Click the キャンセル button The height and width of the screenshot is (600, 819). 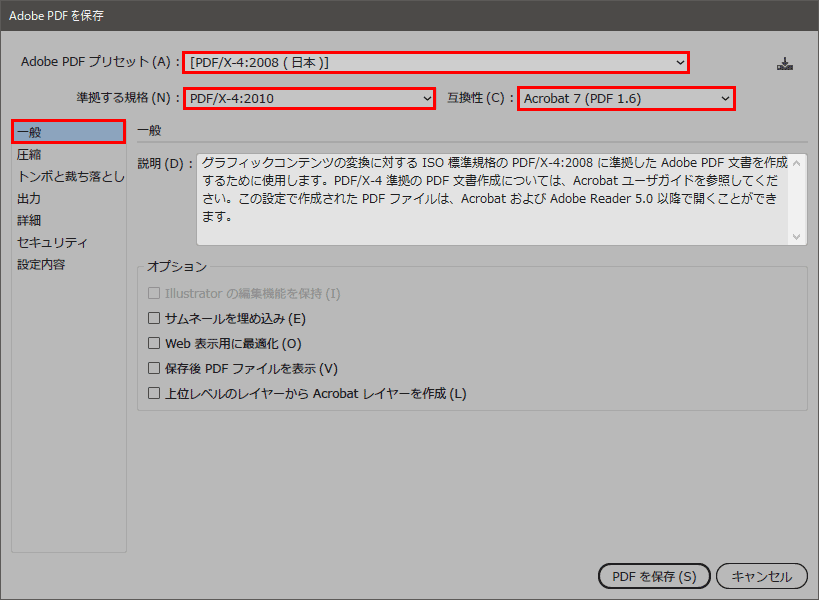[761, 576]
